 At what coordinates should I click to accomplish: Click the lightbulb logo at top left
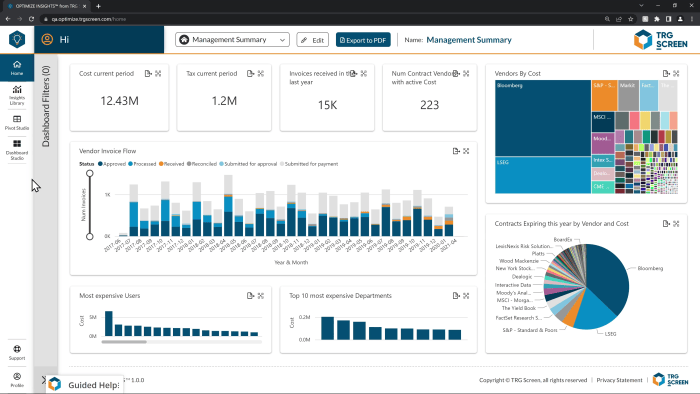pyautogui.click(x=17, y=39)
